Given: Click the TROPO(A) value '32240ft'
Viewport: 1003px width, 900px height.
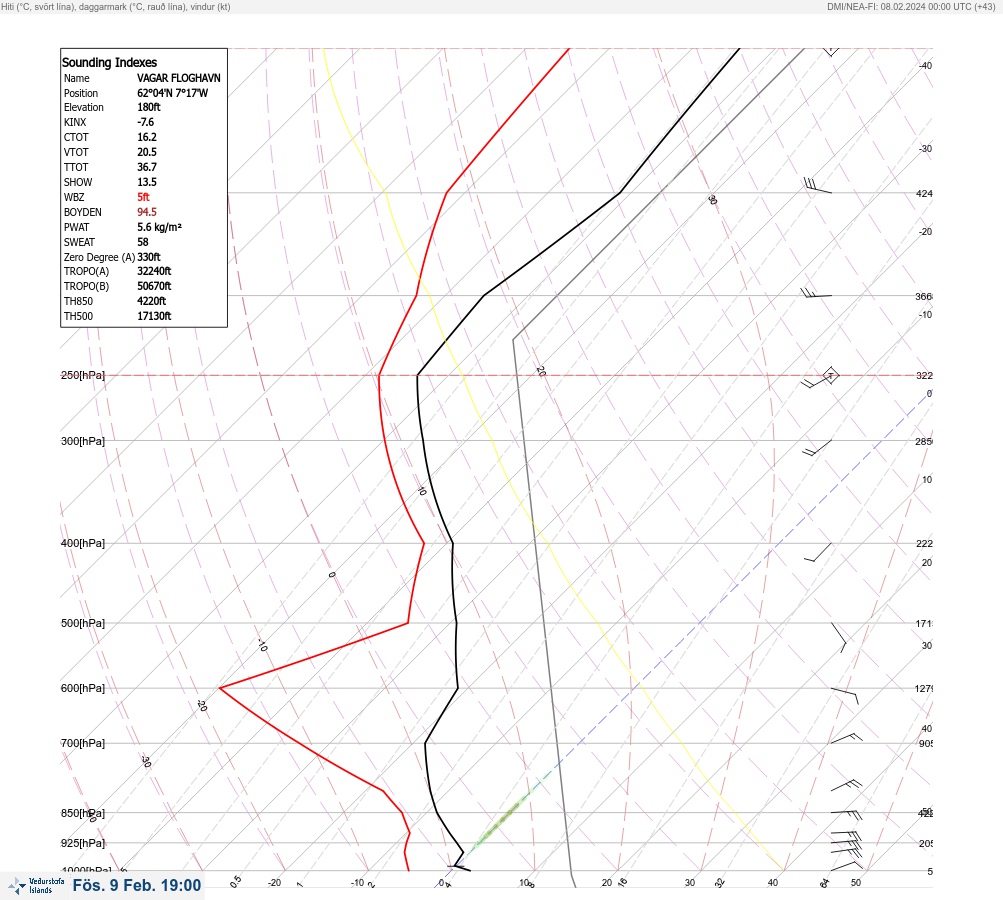Looking at the screenshot, I should coord(154,271).
